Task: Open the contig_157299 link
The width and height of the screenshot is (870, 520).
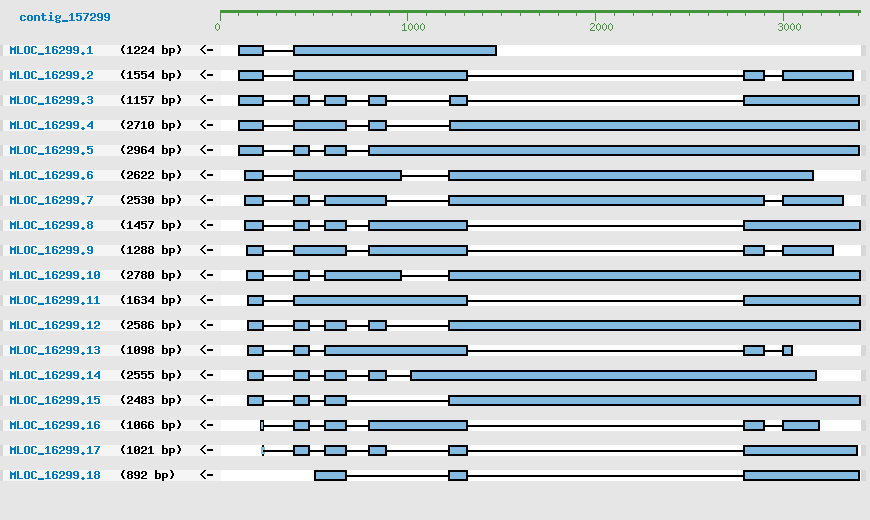Action: [65, 17]
